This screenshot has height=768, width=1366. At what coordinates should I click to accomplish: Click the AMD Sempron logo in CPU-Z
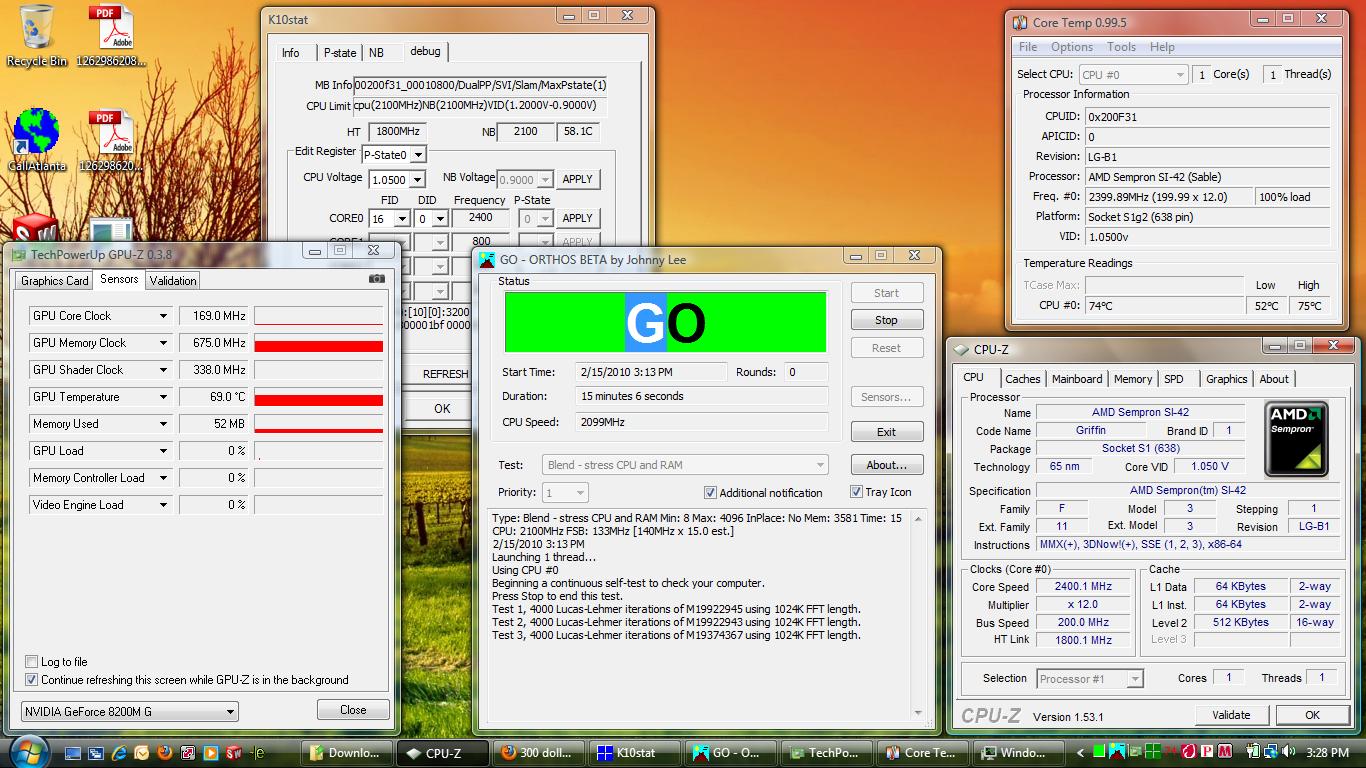point(1296,438)
